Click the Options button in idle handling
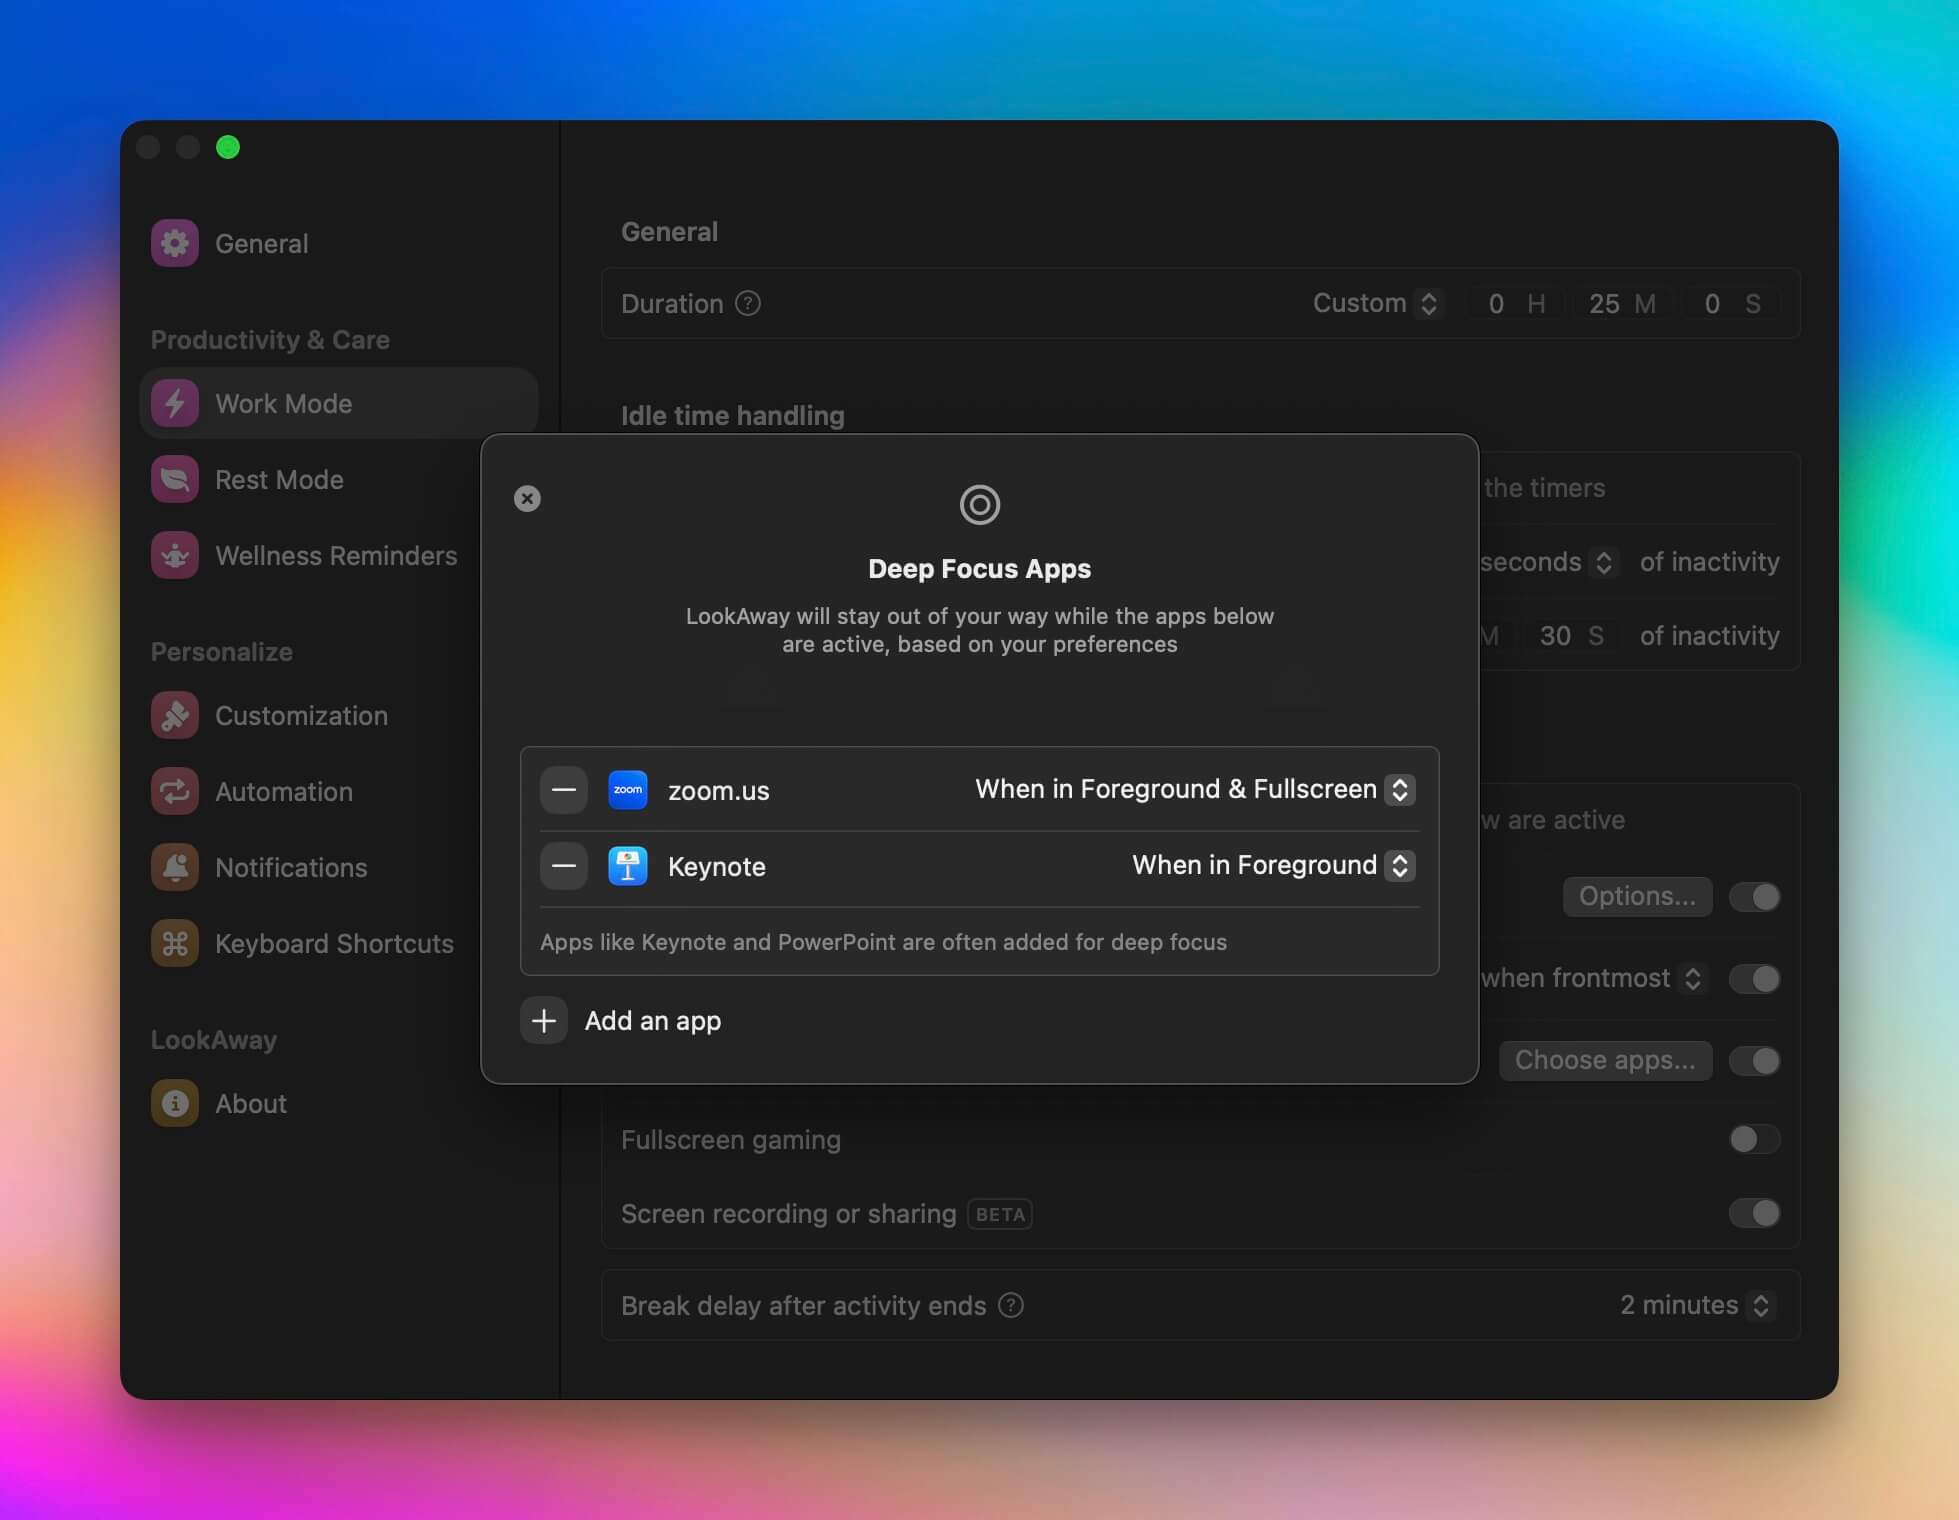The width and height of the screenshot is (1959, 1520). 1636,895
